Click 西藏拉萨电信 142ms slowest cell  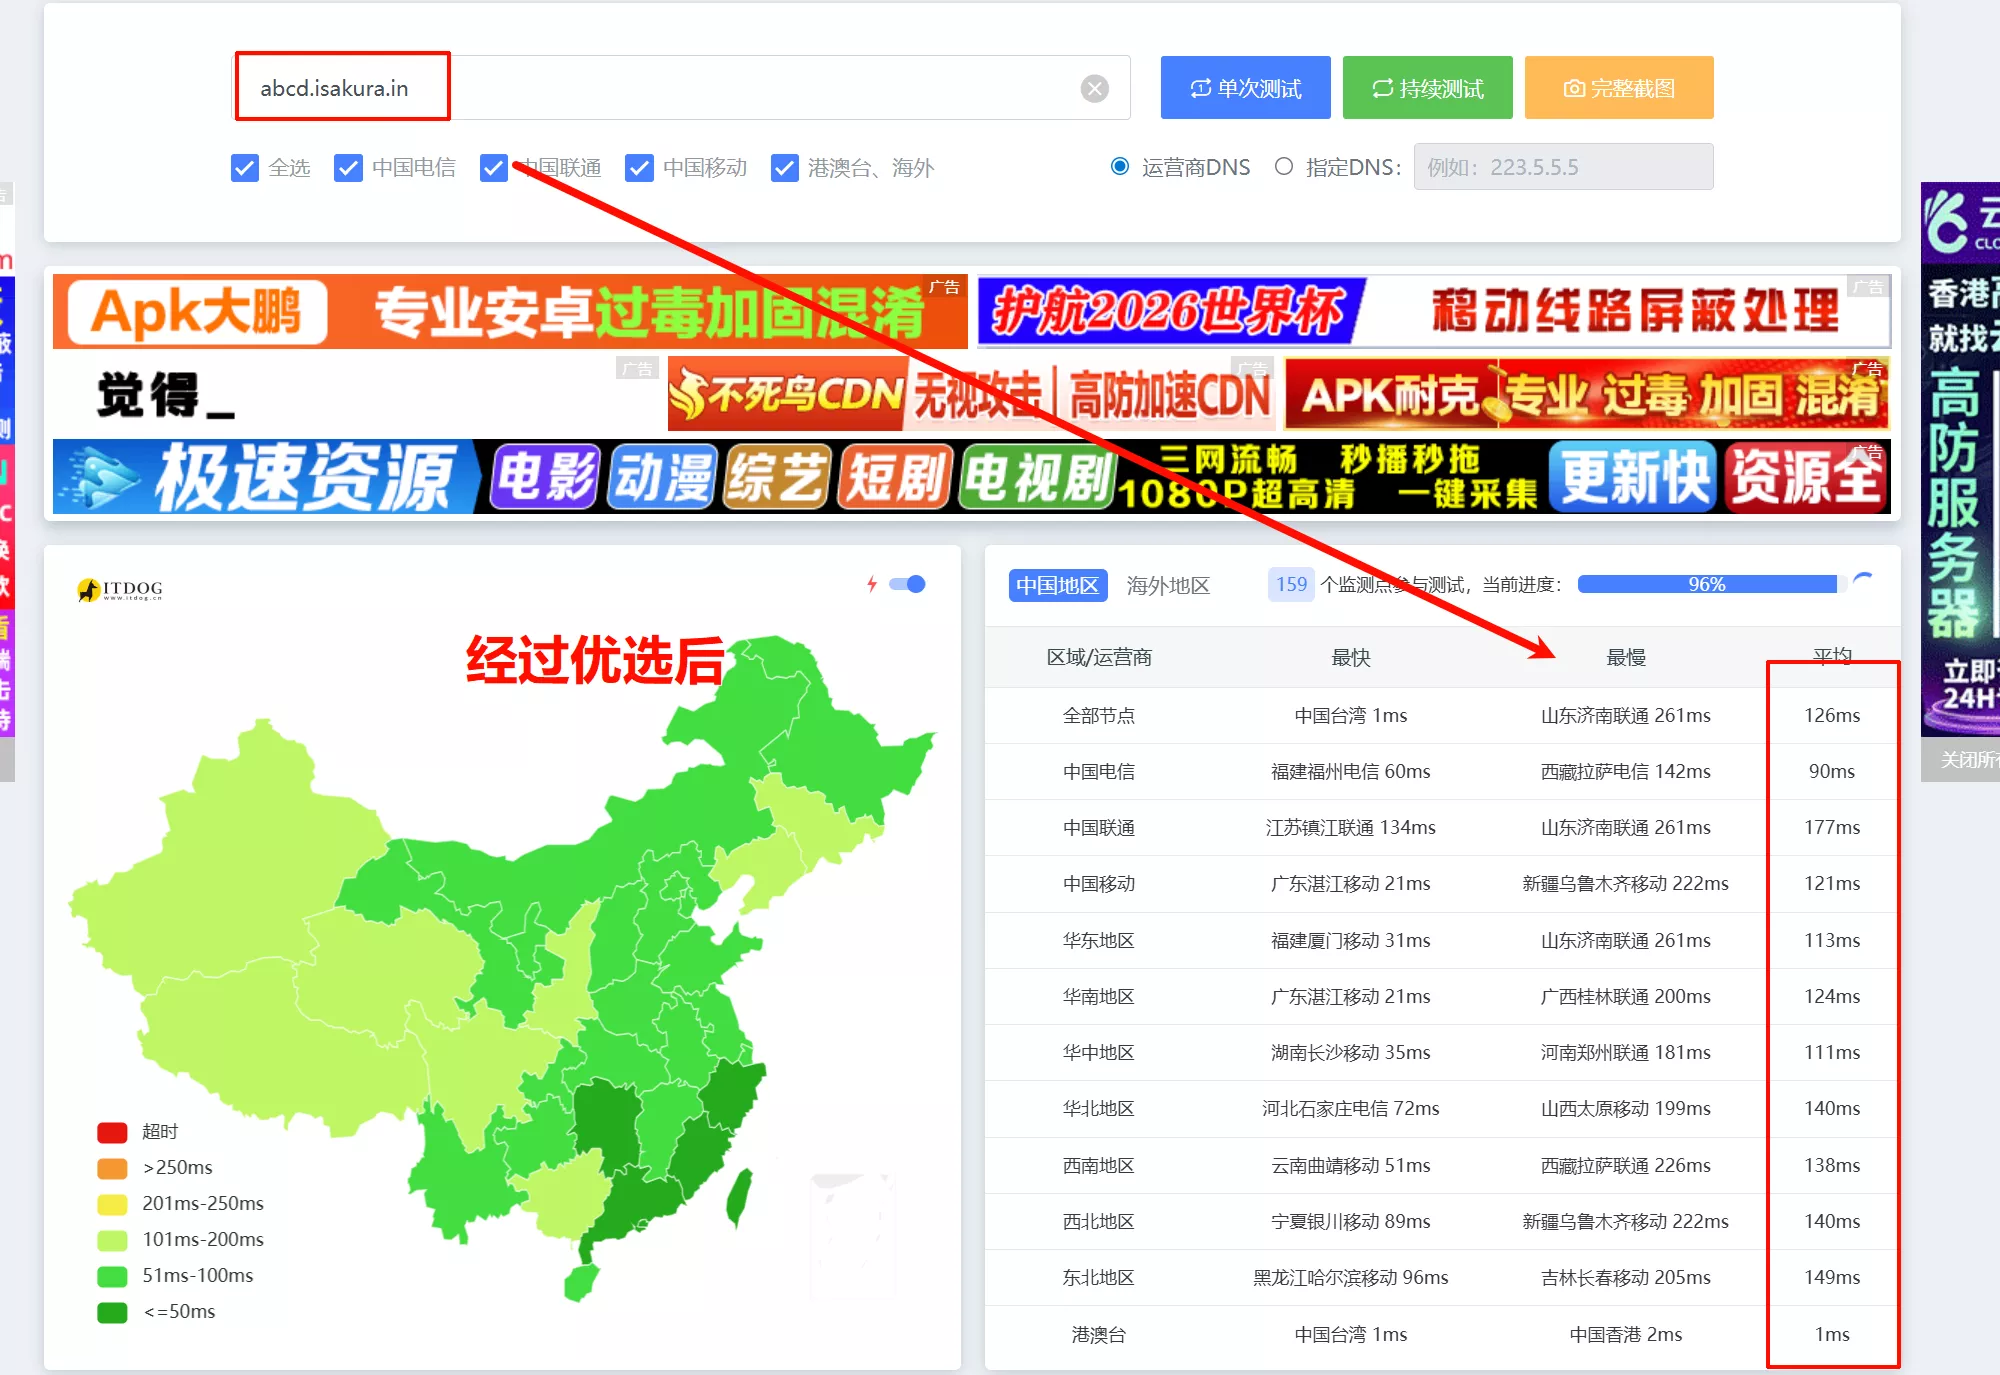click(x=1626, y=771)
